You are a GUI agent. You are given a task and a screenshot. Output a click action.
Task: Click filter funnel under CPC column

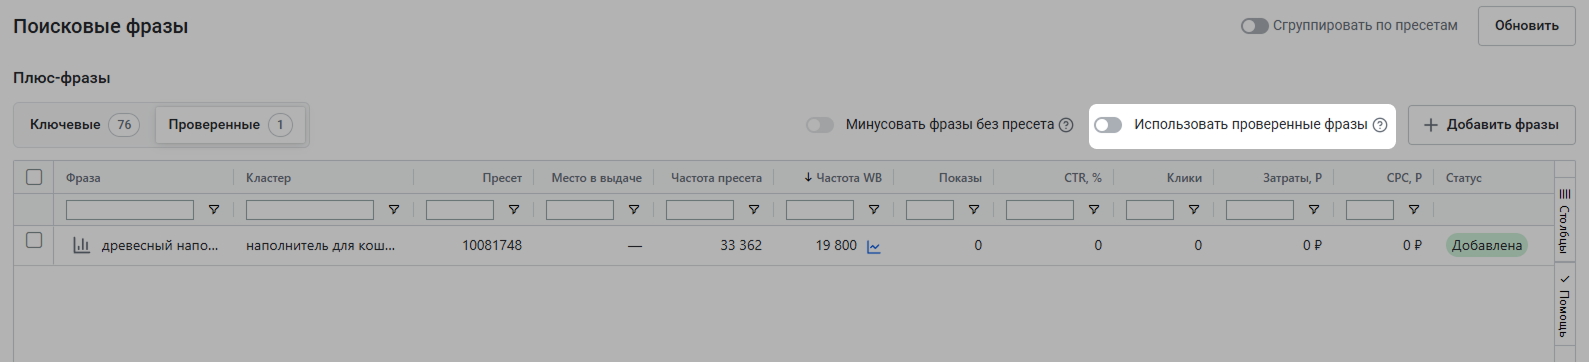(1414, 210)
